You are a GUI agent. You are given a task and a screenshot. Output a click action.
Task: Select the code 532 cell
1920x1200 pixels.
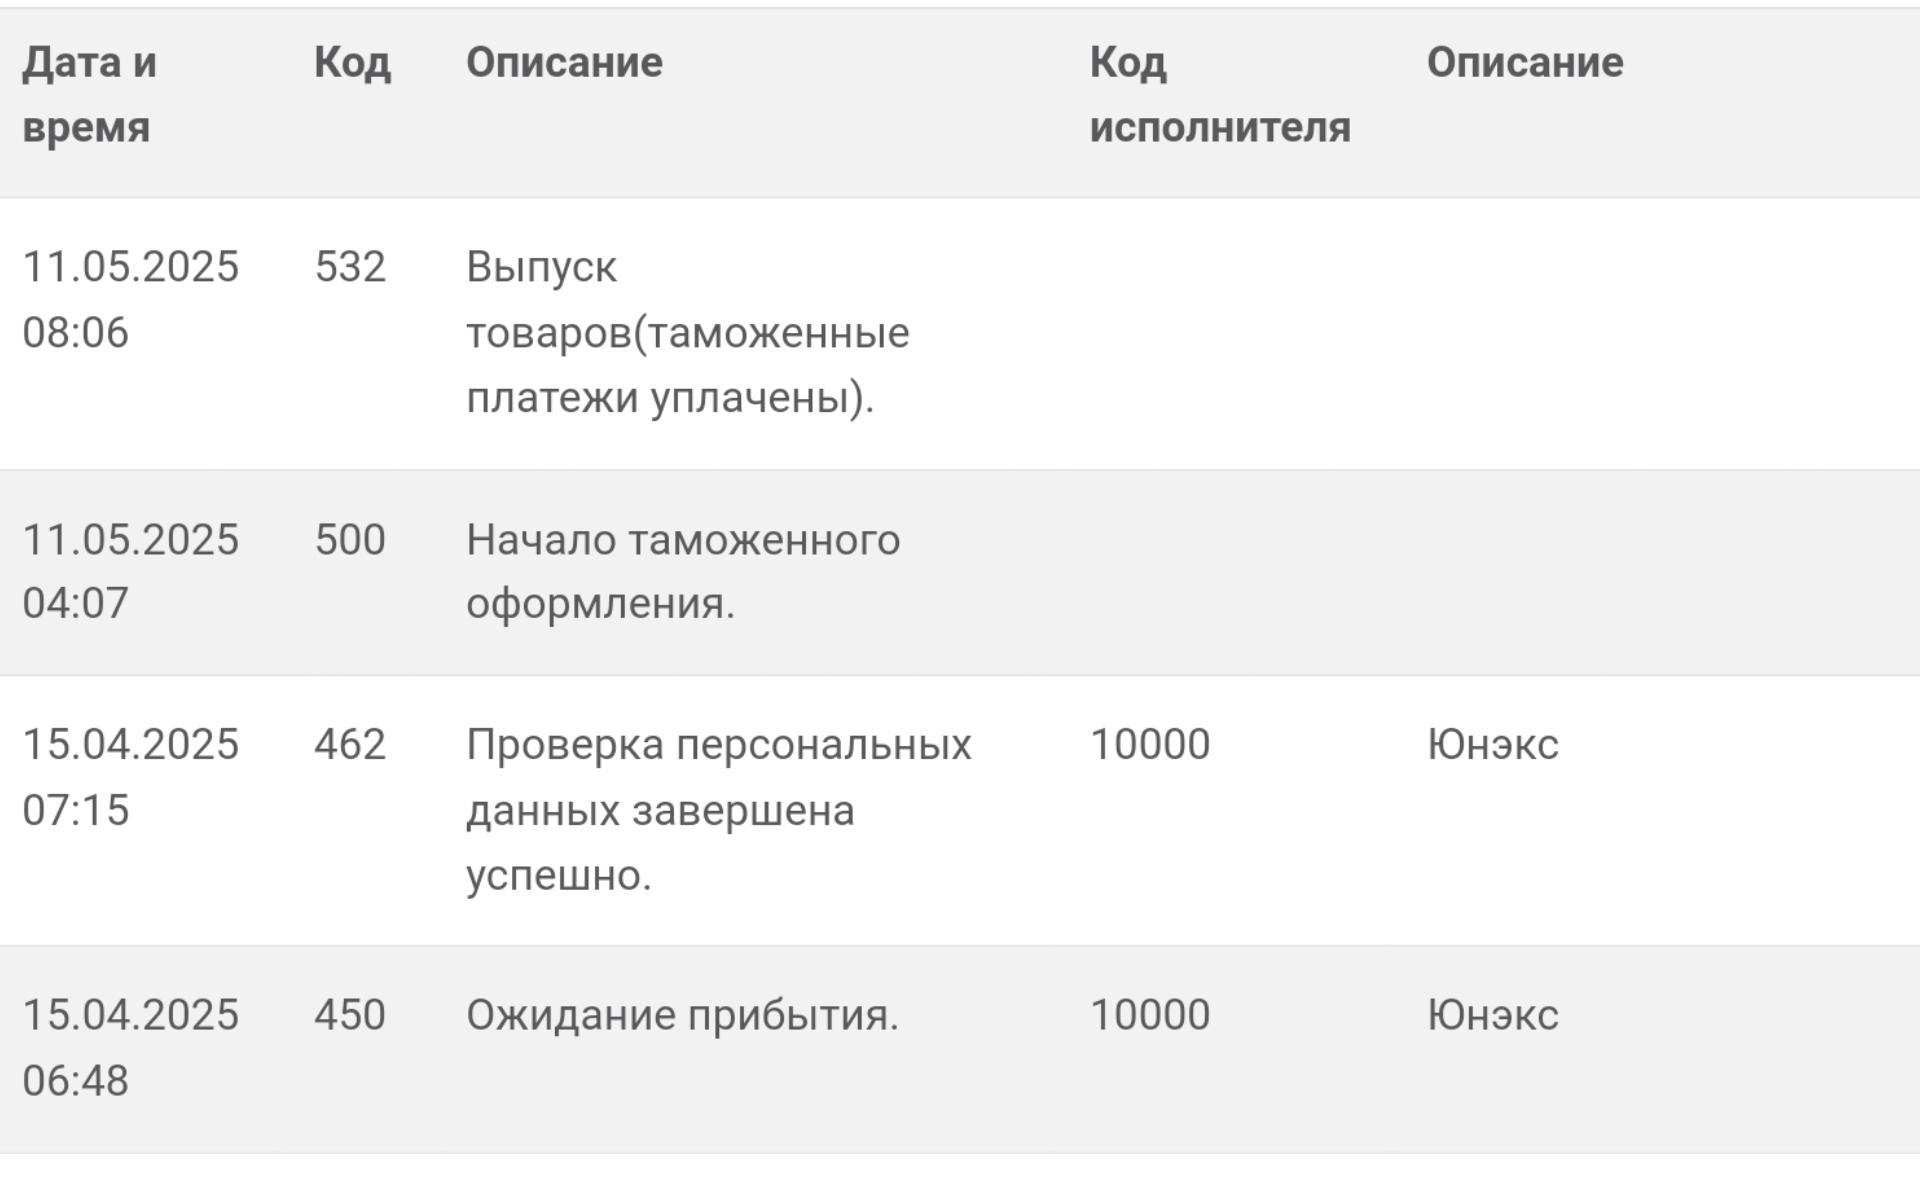click(350, 268)
